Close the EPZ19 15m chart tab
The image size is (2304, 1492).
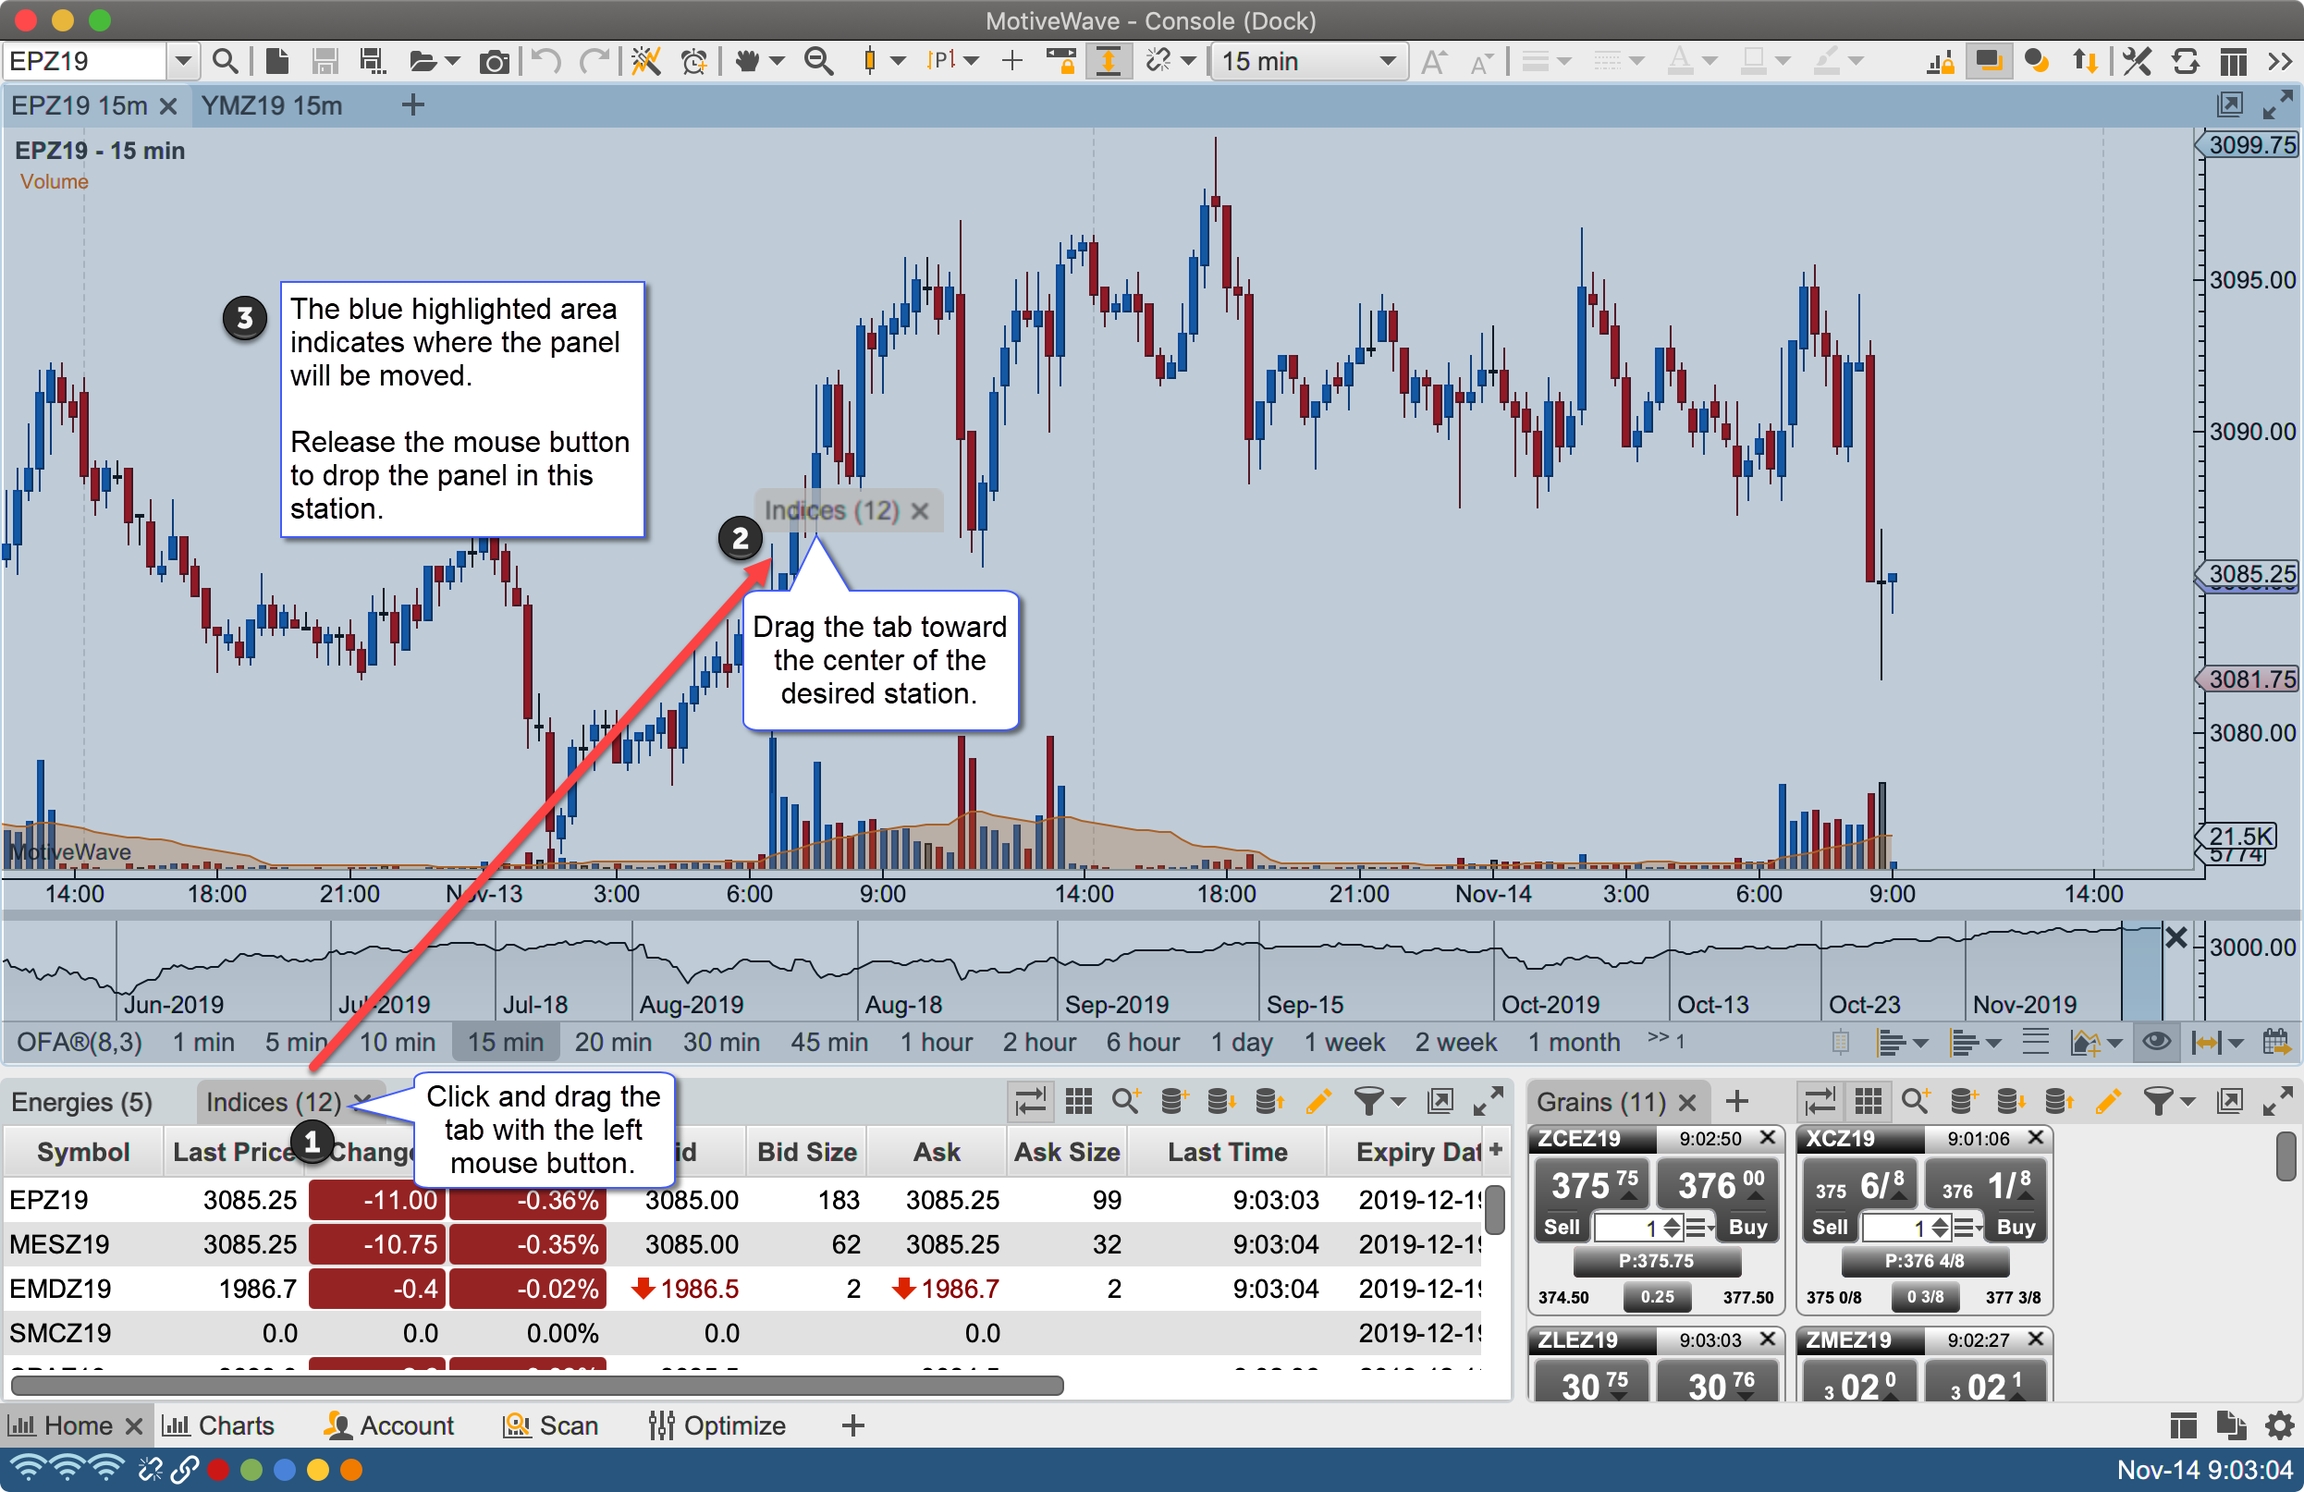tap(168, 105)
